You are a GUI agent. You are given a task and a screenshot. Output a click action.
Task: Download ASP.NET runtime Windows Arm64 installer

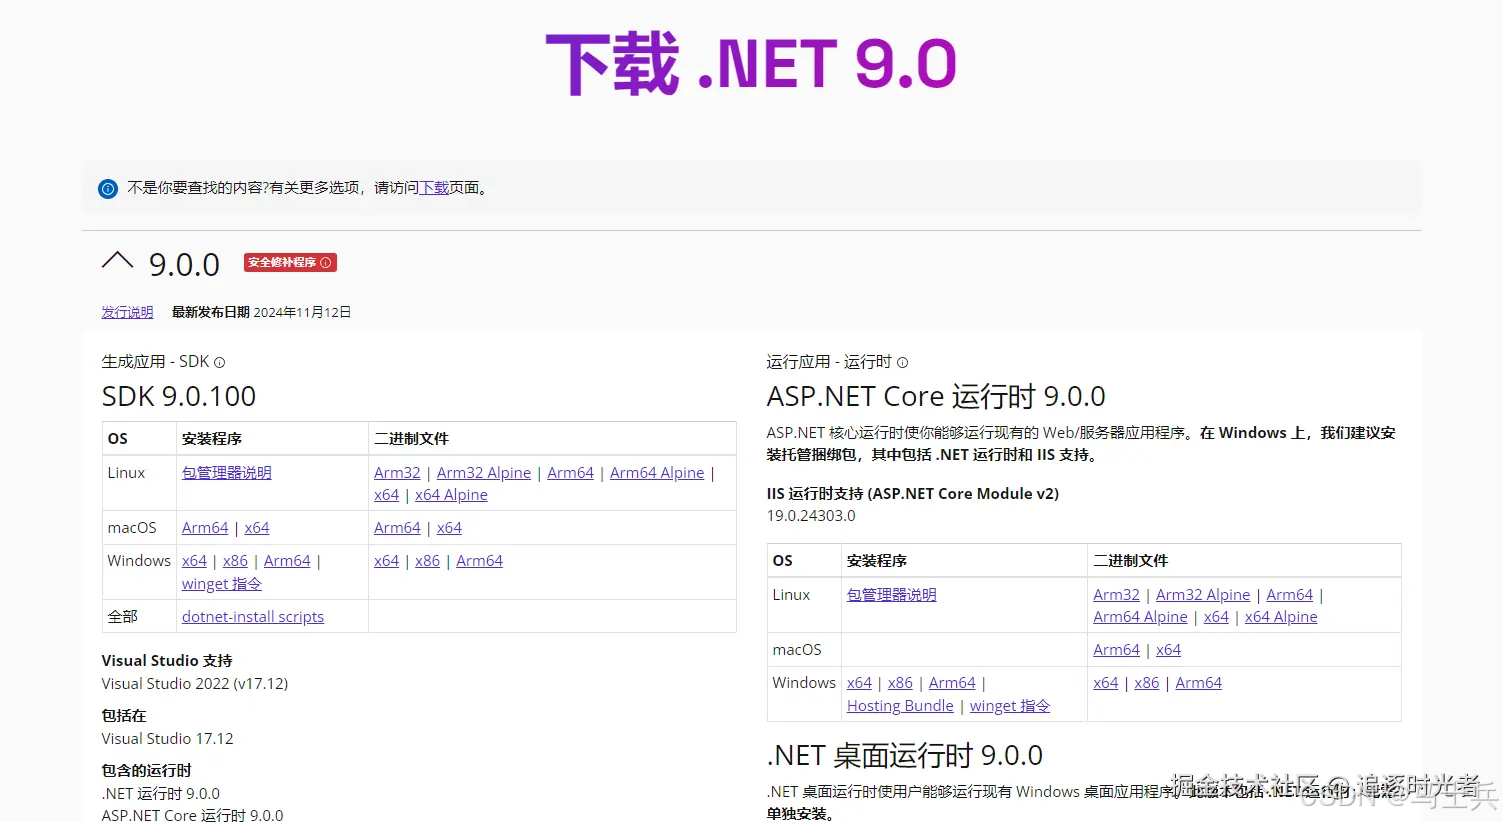(x=952, y=683)
